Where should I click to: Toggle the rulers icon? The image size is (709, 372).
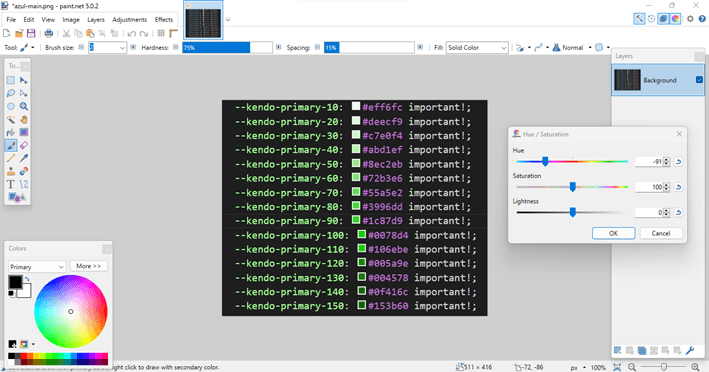point(173,33)
